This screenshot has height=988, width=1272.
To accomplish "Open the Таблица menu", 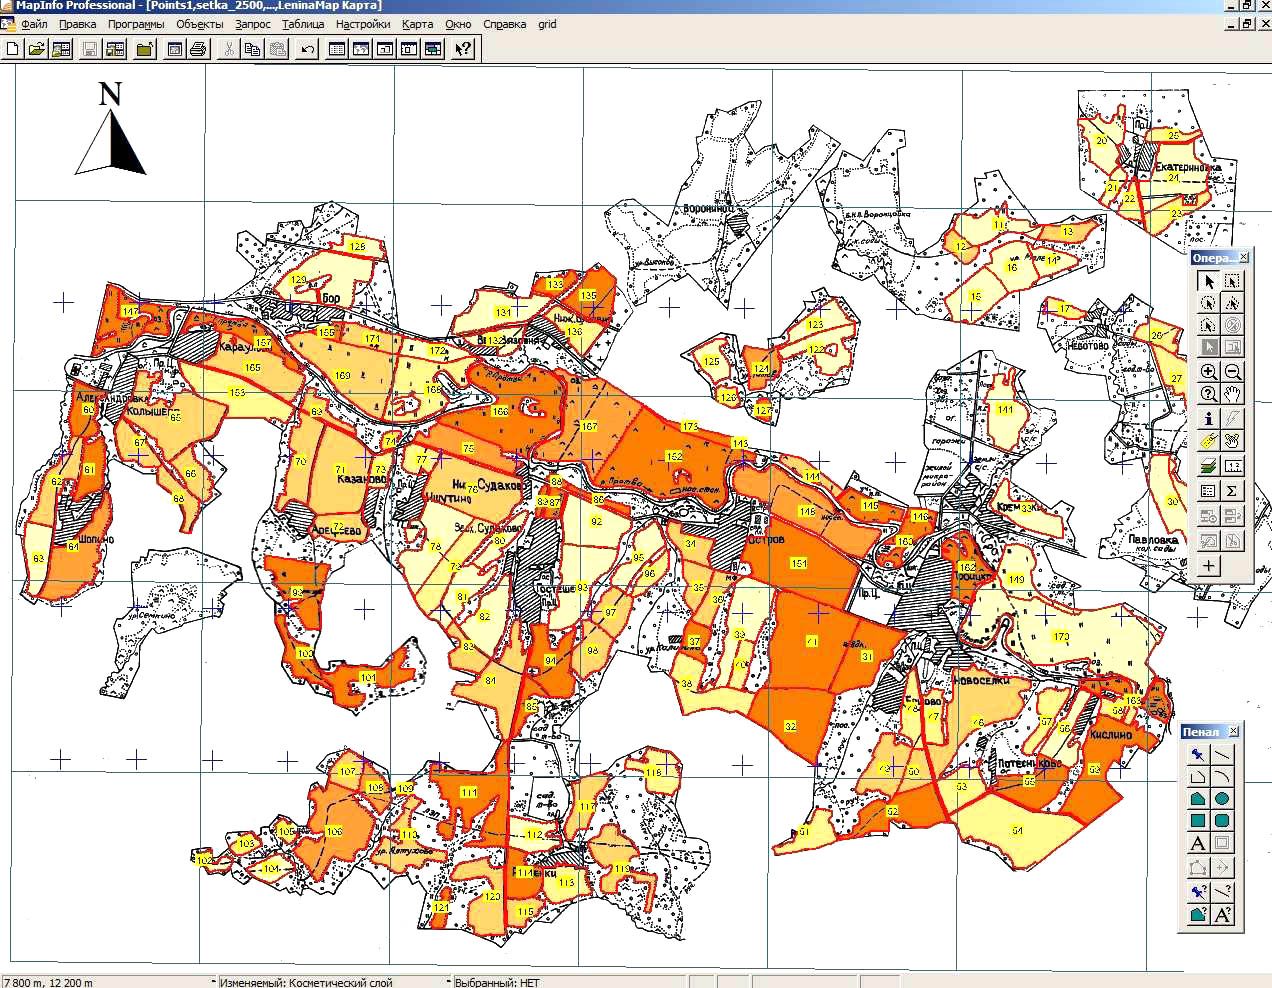I will (303, 24).
